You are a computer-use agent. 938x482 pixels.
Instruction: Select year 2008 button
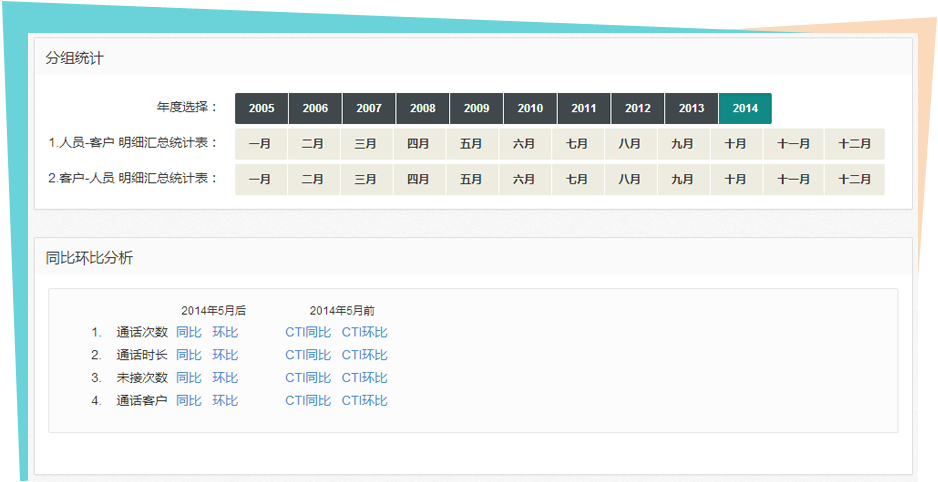tap(422, 109)
